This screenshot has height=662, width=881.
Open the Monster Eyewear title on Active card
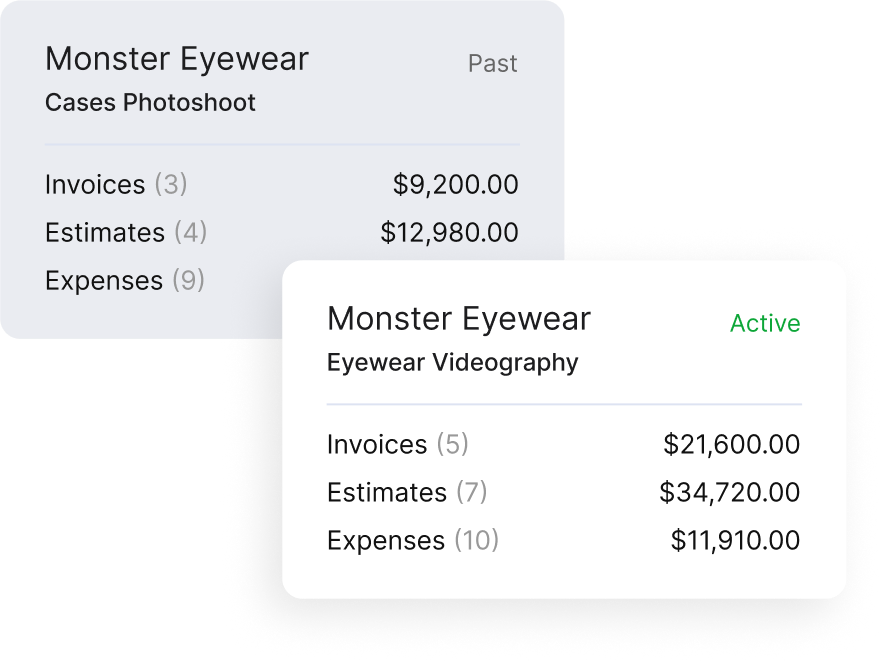pyautogui.click(x=459, y=319)
